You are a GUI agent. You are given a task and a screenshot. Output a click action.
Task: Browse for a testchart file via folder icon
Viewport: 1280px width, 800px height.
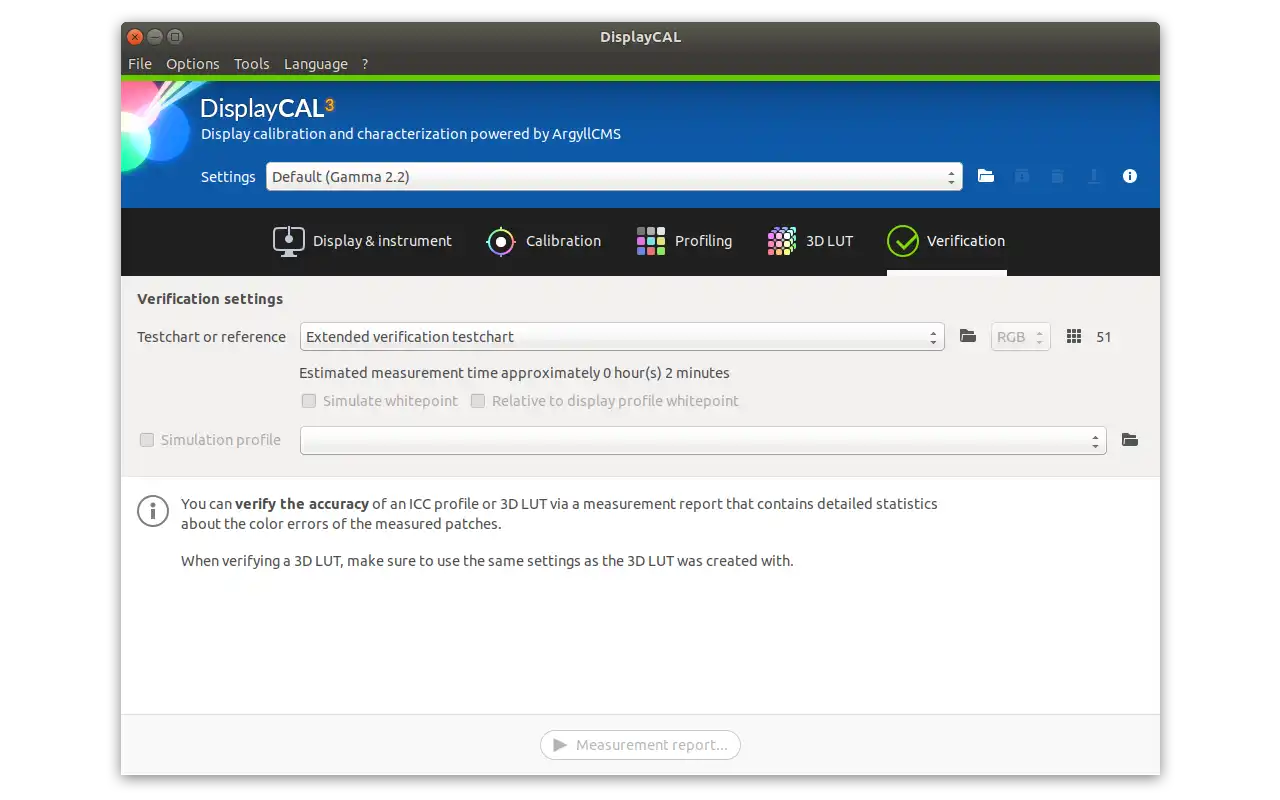[x=968, y=336]
